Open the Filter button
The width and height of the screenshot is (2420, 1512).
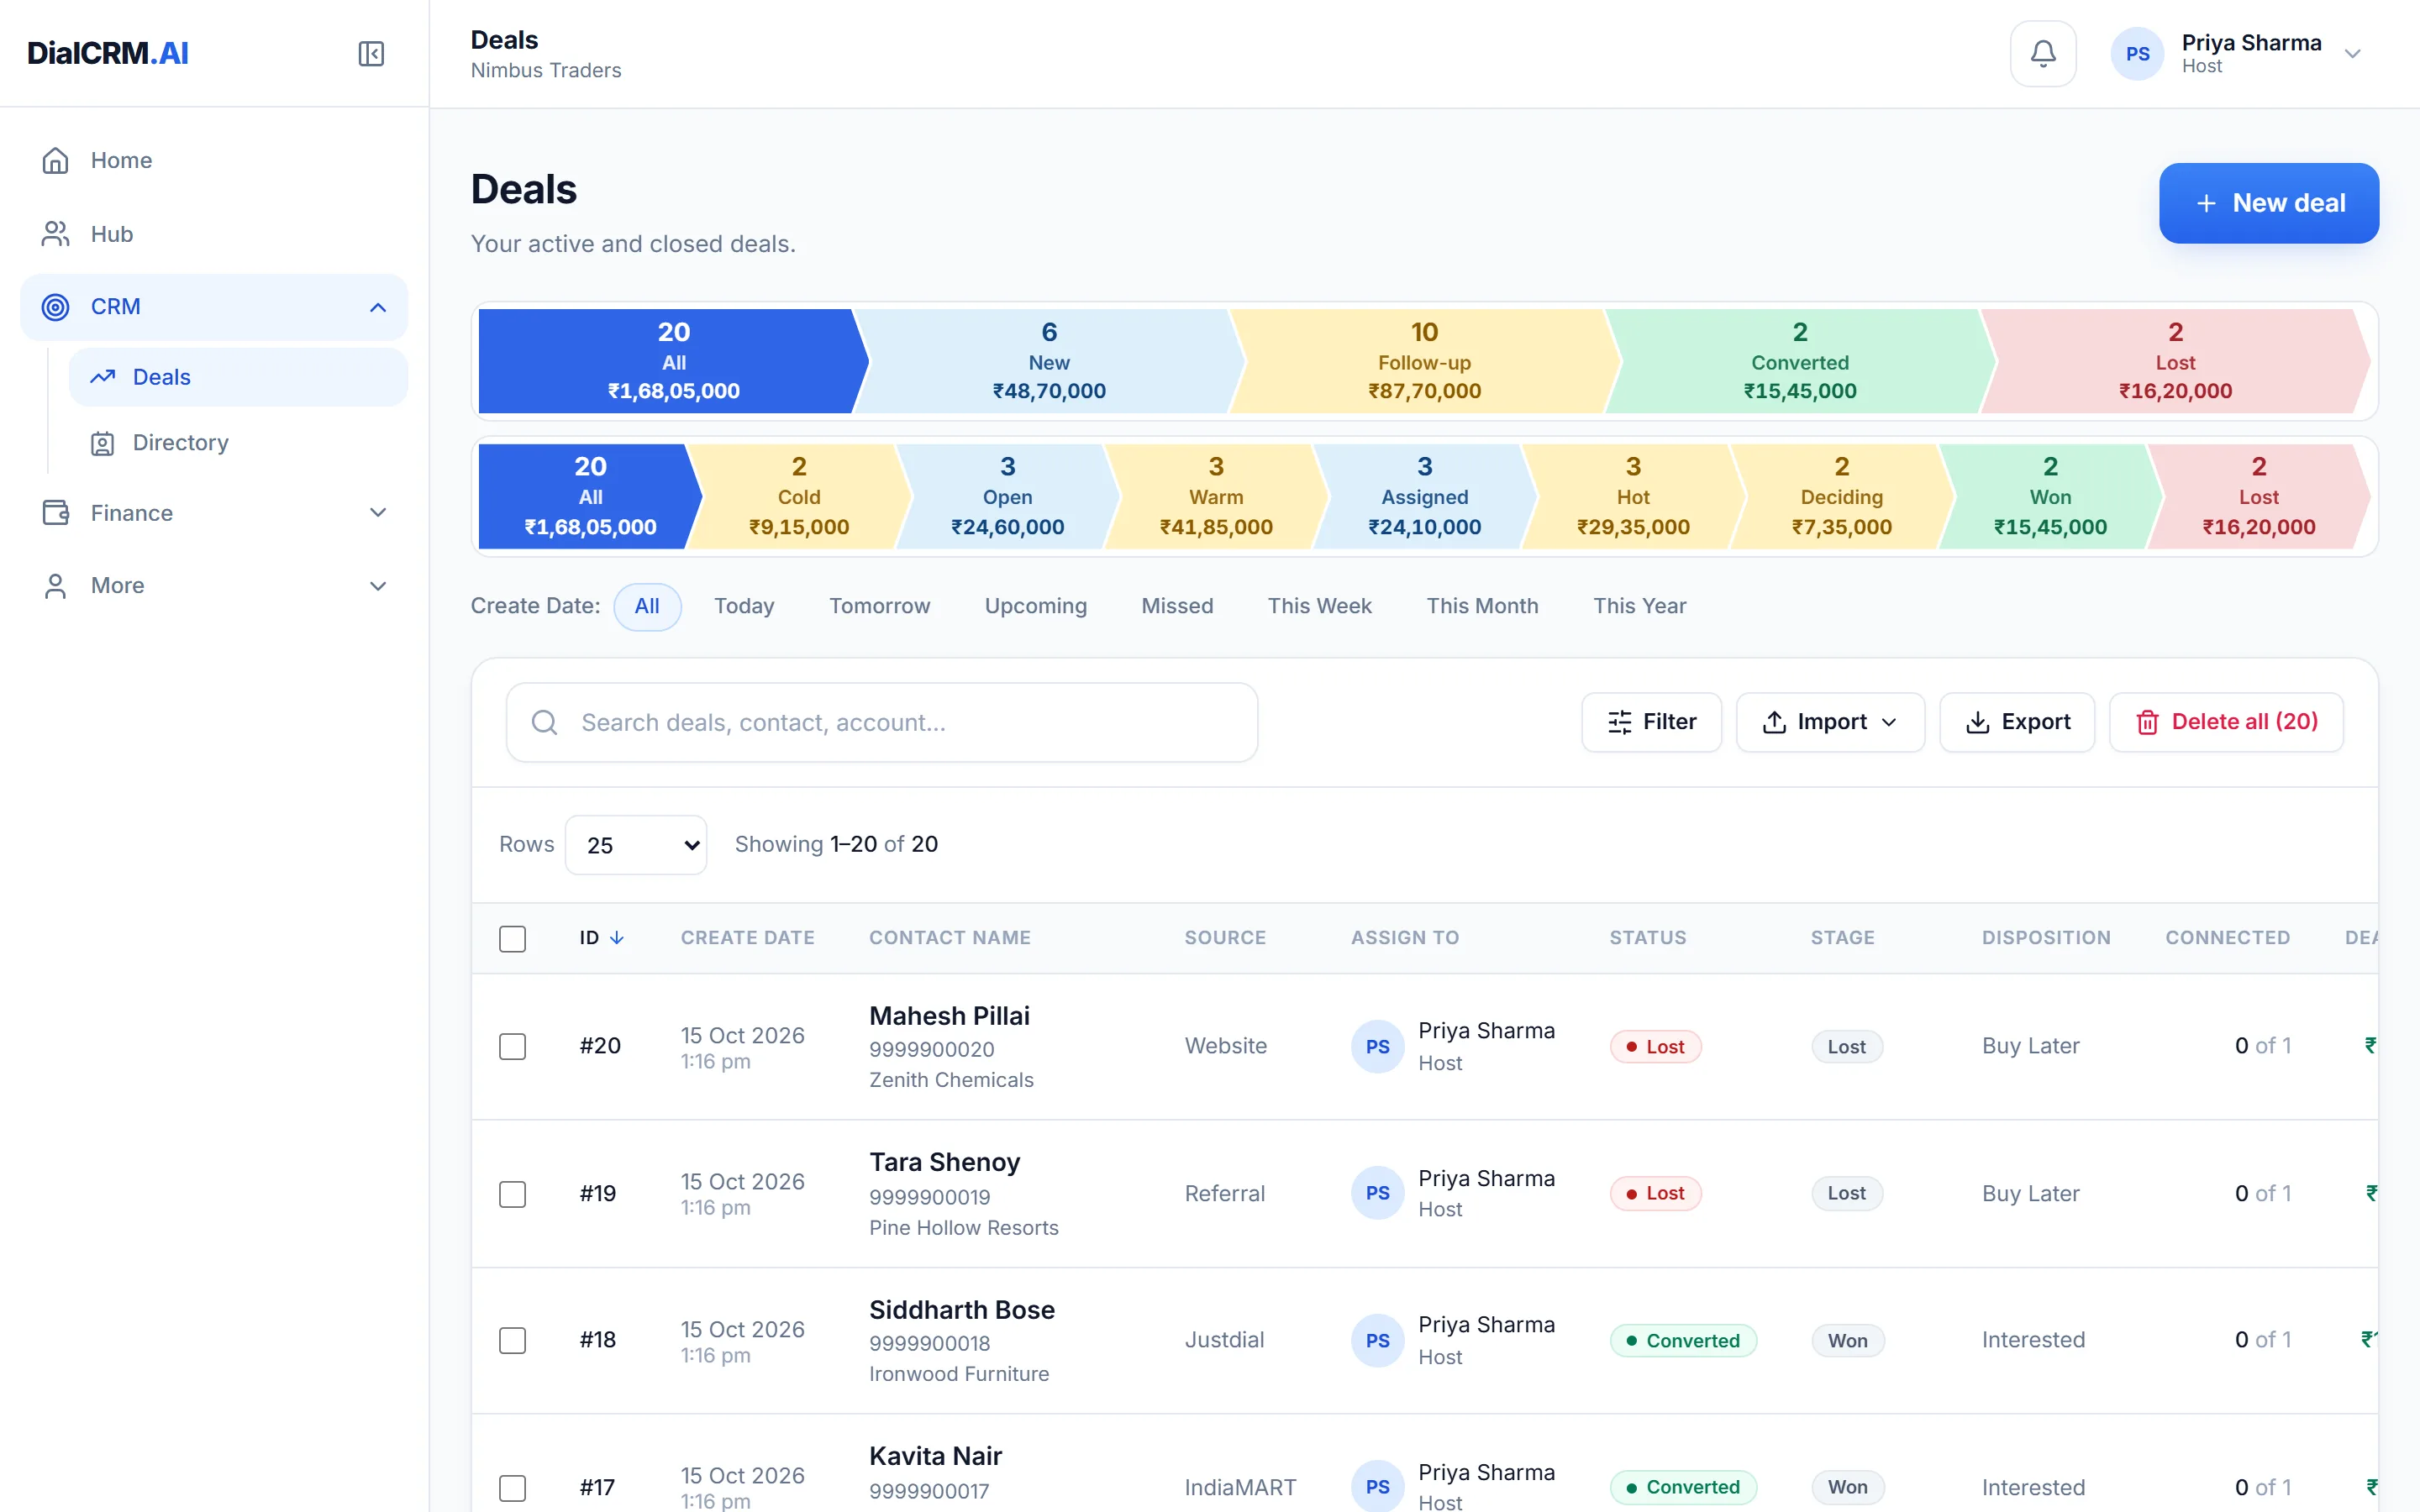coord(1651,722)
